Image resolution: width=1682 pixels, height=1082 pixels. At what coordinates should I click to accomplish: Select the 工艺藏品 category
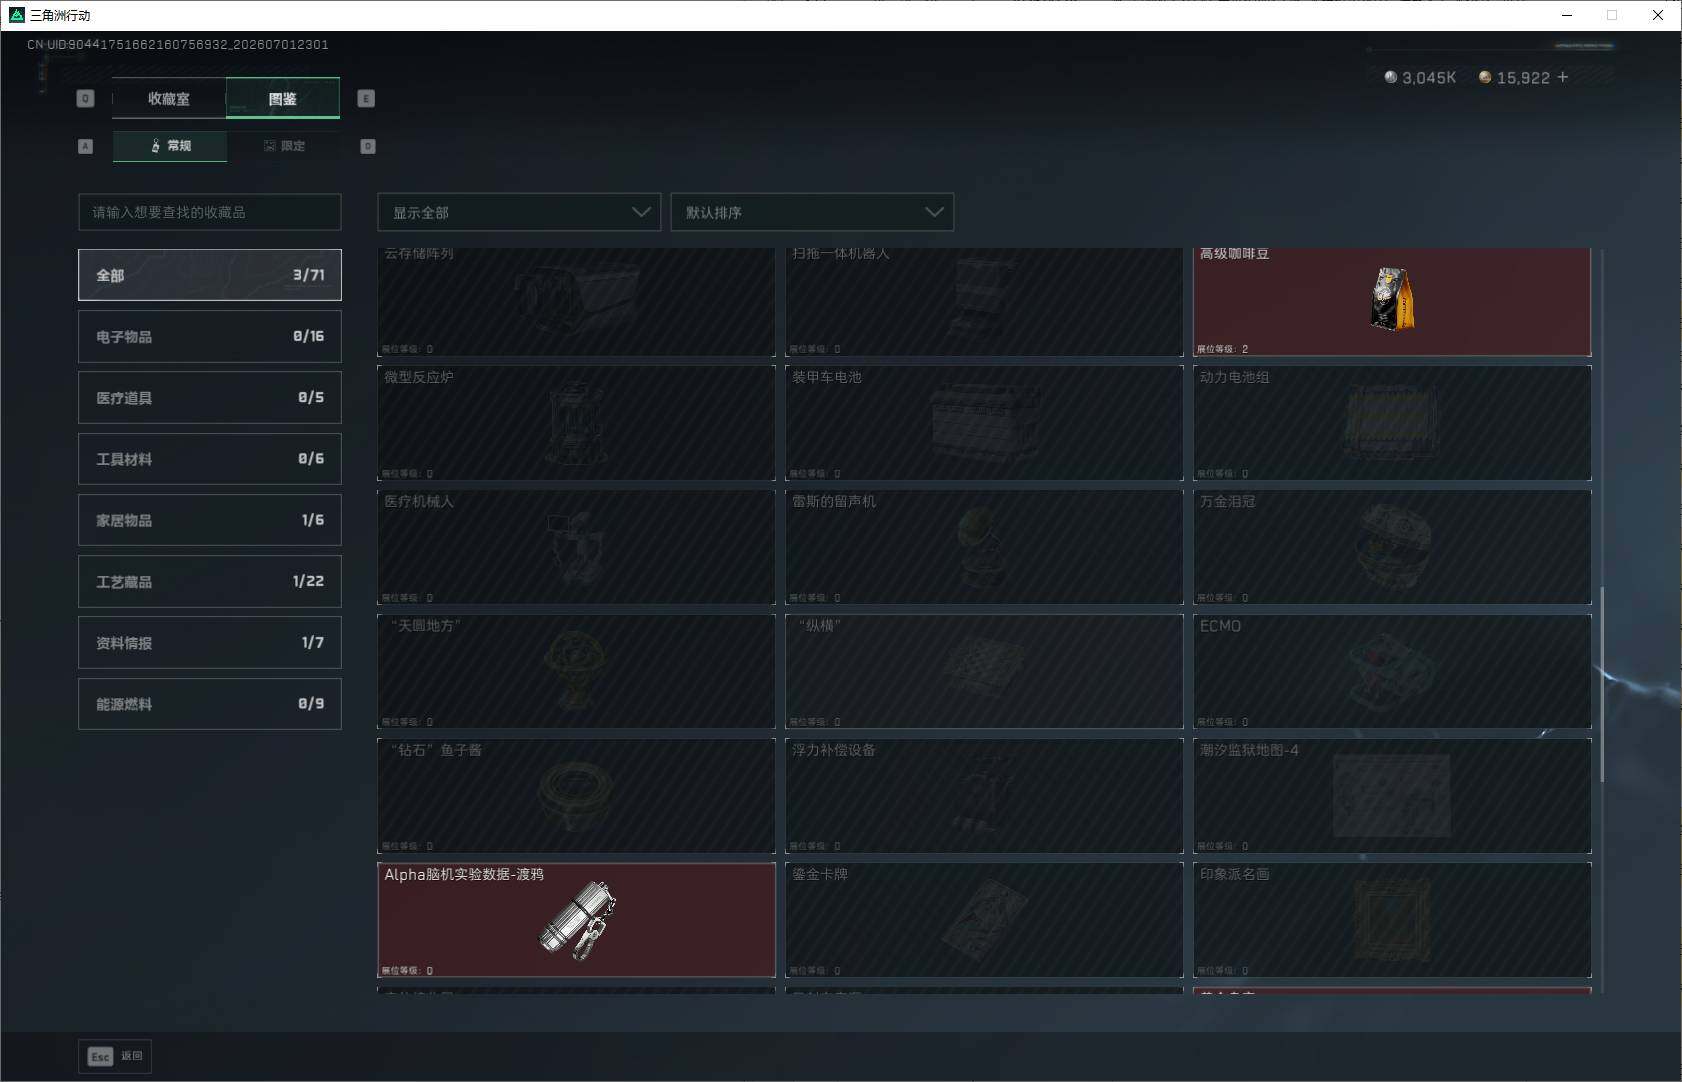(210, 581)
